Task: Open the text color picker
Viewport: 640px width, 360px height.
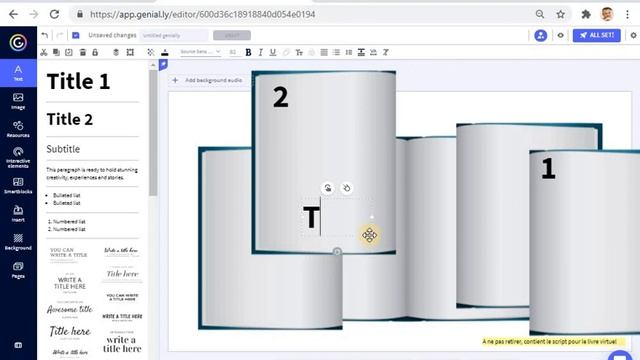Action: tap(164, 52)
